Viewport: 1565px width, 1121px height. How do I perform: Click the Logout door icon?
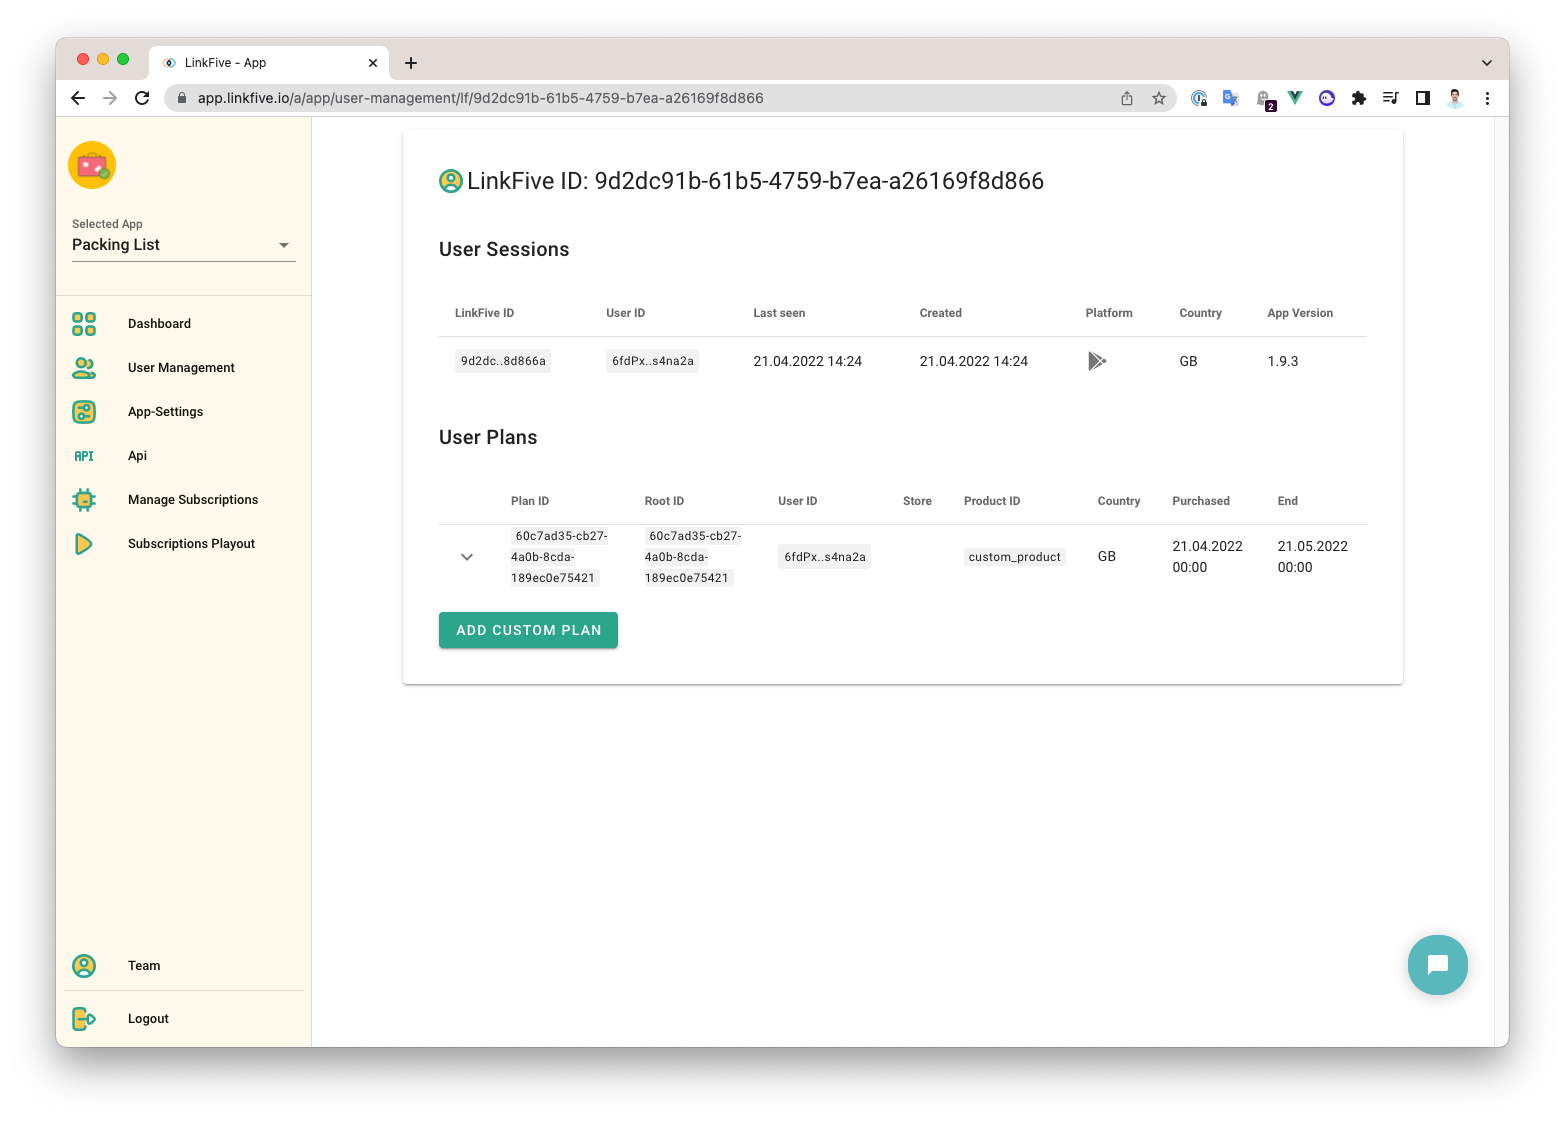[84, 1019]
